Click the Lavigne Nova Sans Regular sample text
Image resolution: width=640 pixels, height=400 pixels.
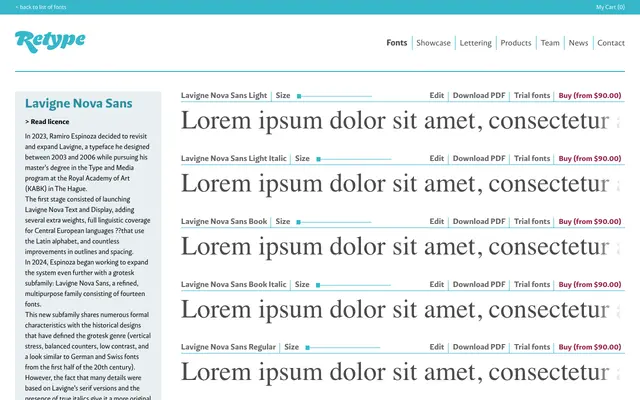click(x=400, y=373)
